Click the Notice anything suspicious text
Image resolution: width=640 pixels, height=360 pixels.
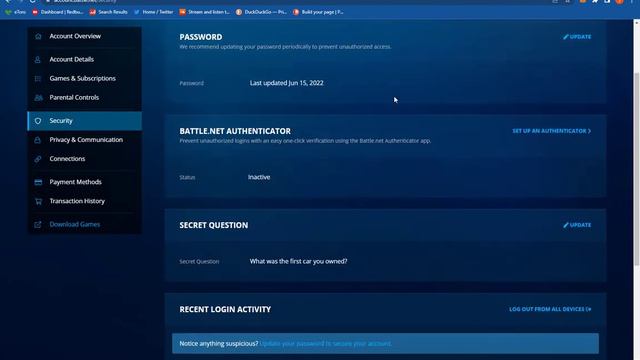[x=218, y=344]
